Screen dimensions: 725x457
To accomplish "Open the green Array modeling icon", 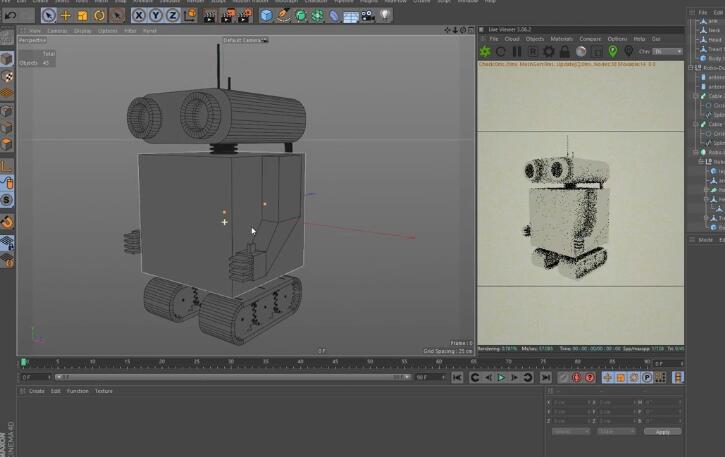I will coord(317,15).
